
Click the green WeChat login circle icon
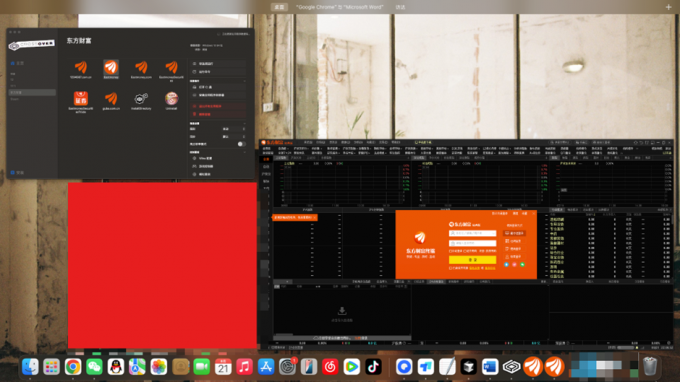point(523,264)
